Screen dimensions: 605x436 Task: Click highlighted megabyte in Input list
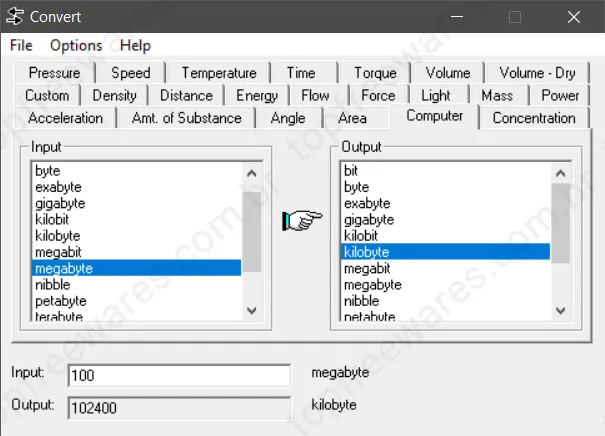137,268
